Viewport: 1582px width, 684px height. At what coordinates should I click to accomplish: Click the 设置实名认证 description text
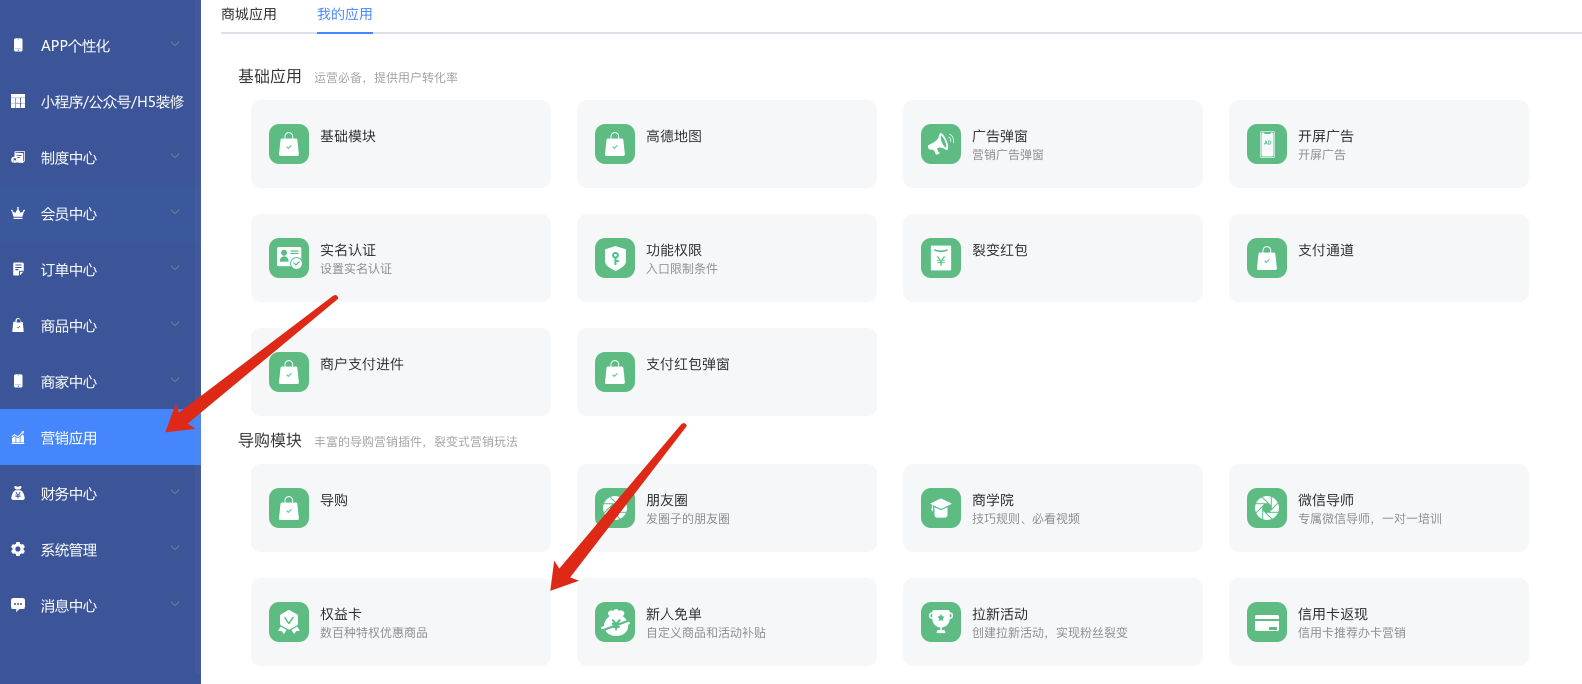pyautogui.click(x=356, y=269)
